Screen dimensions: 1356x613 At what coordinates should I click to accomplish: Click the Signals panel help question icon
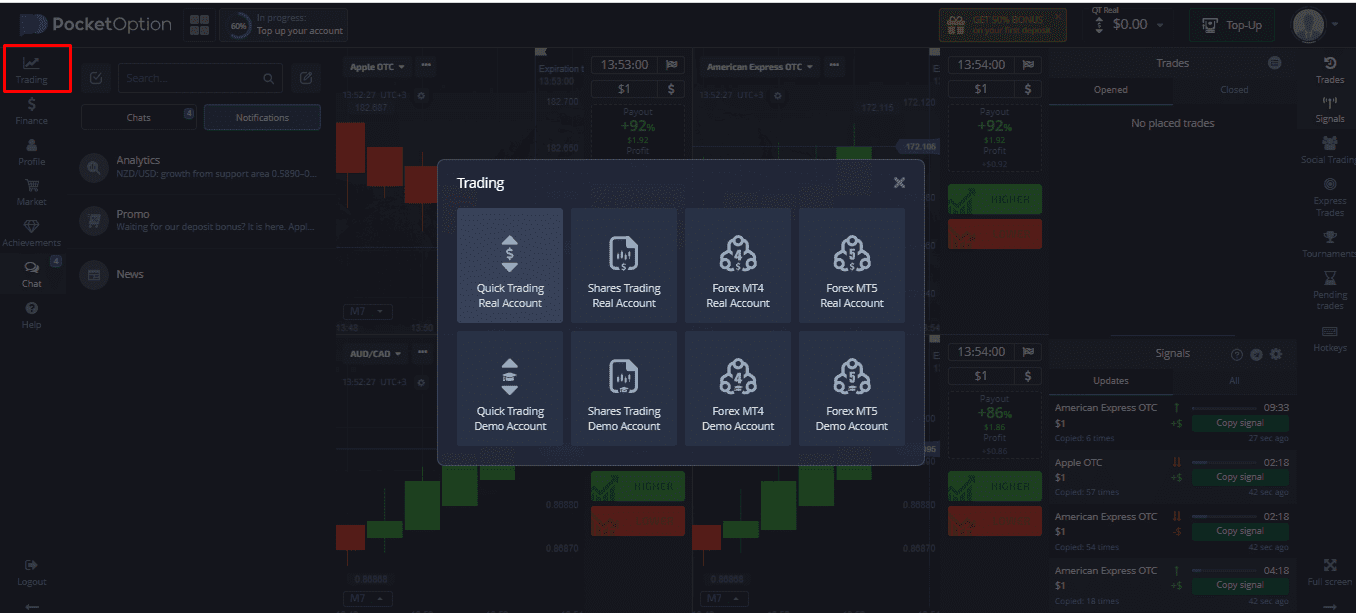(x=1237, y=354)
